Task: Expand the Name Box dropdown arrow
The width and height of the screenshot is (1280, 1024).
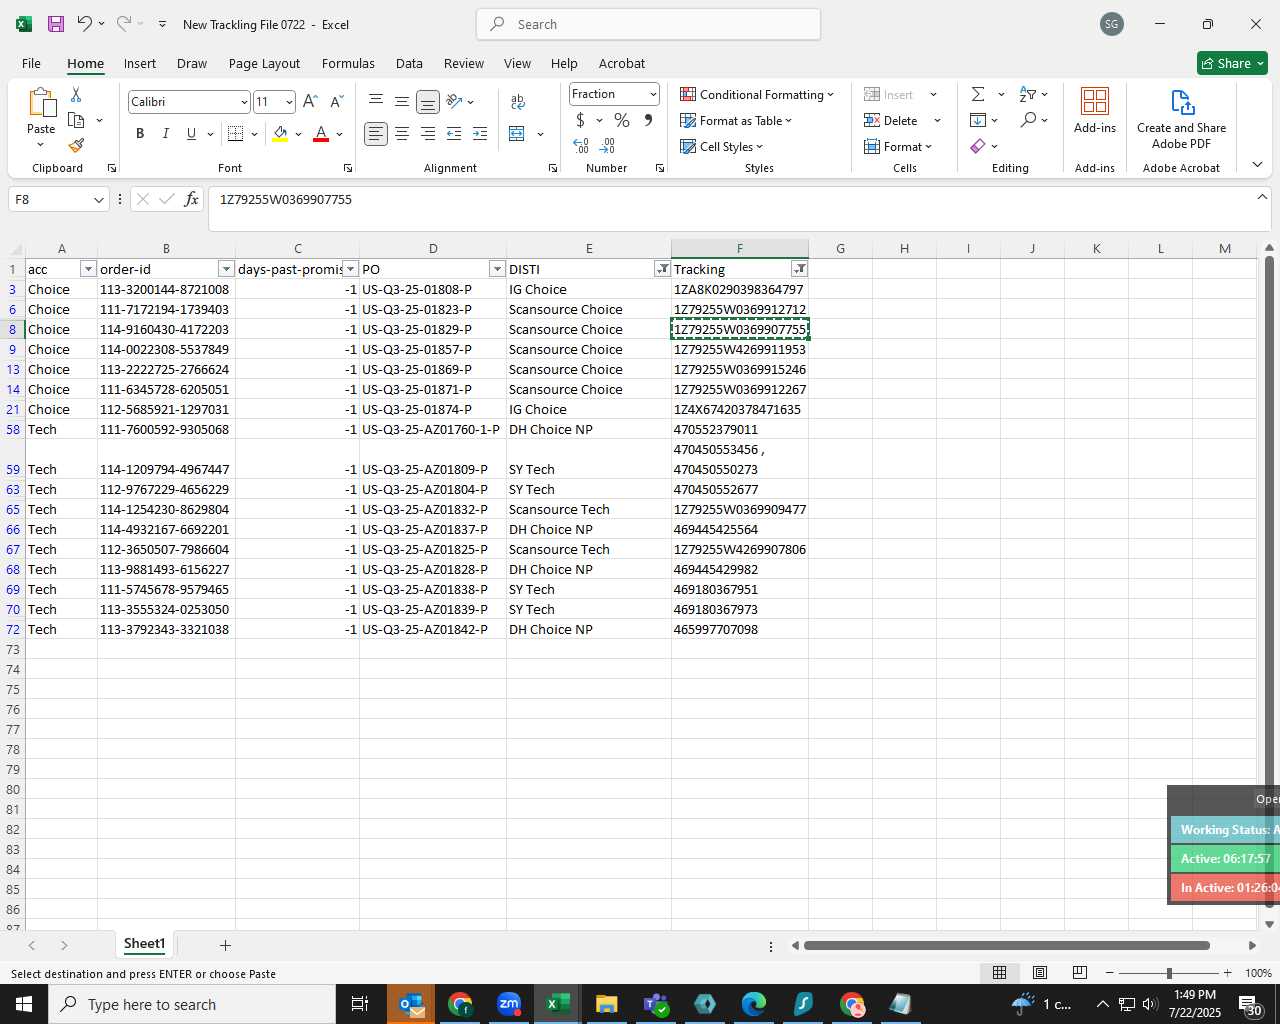Action: pos(98,199)
